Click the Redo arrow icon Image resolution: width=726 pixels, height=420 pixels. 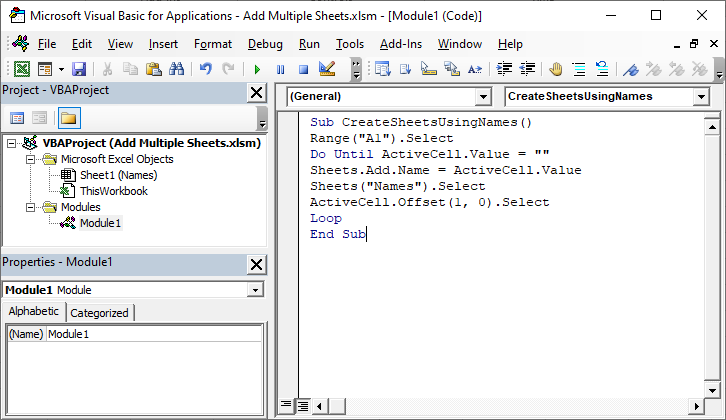(x=228, y=69)
